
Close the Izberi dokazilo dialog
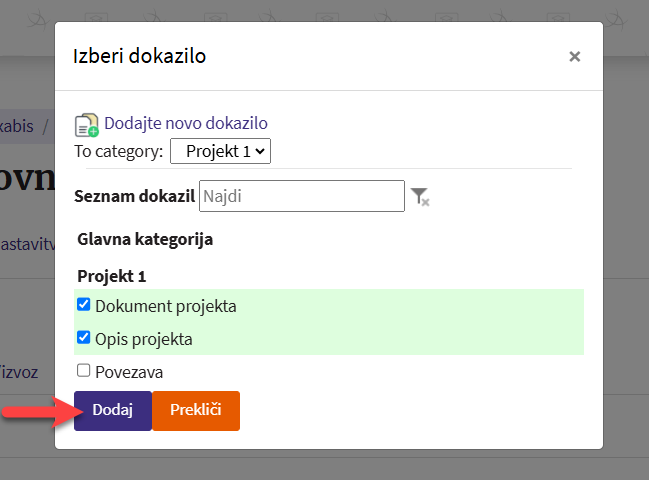pos(574,57)
